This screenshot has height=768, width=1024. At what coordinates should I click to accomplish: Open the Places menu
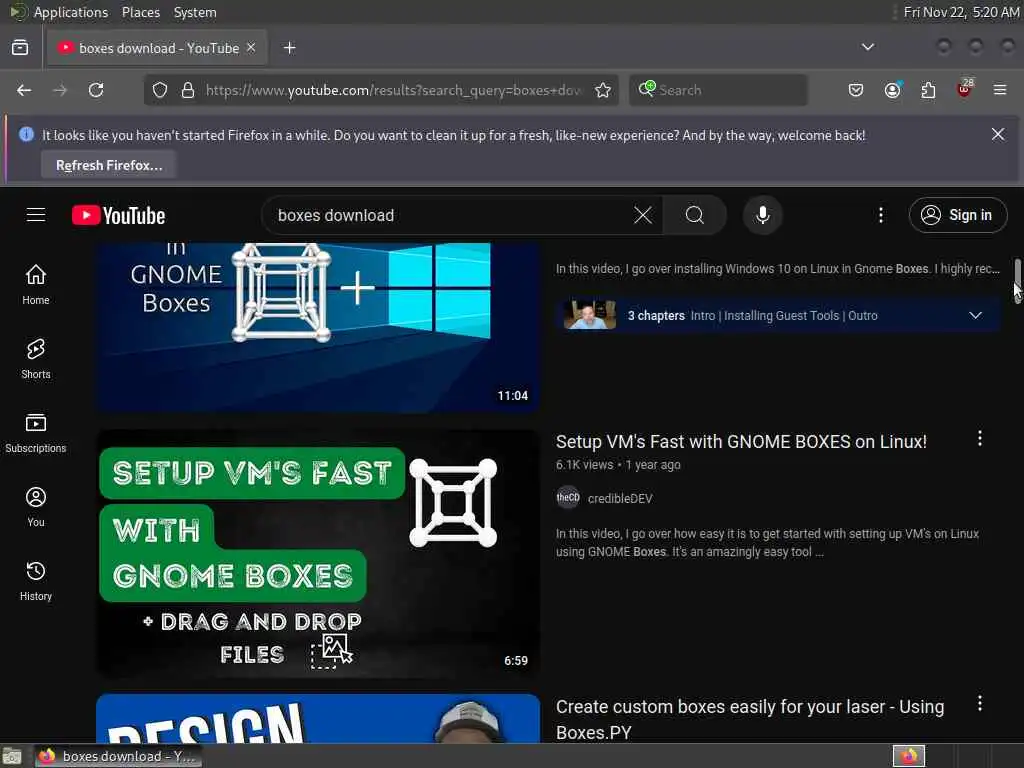[x=140, y=12]
